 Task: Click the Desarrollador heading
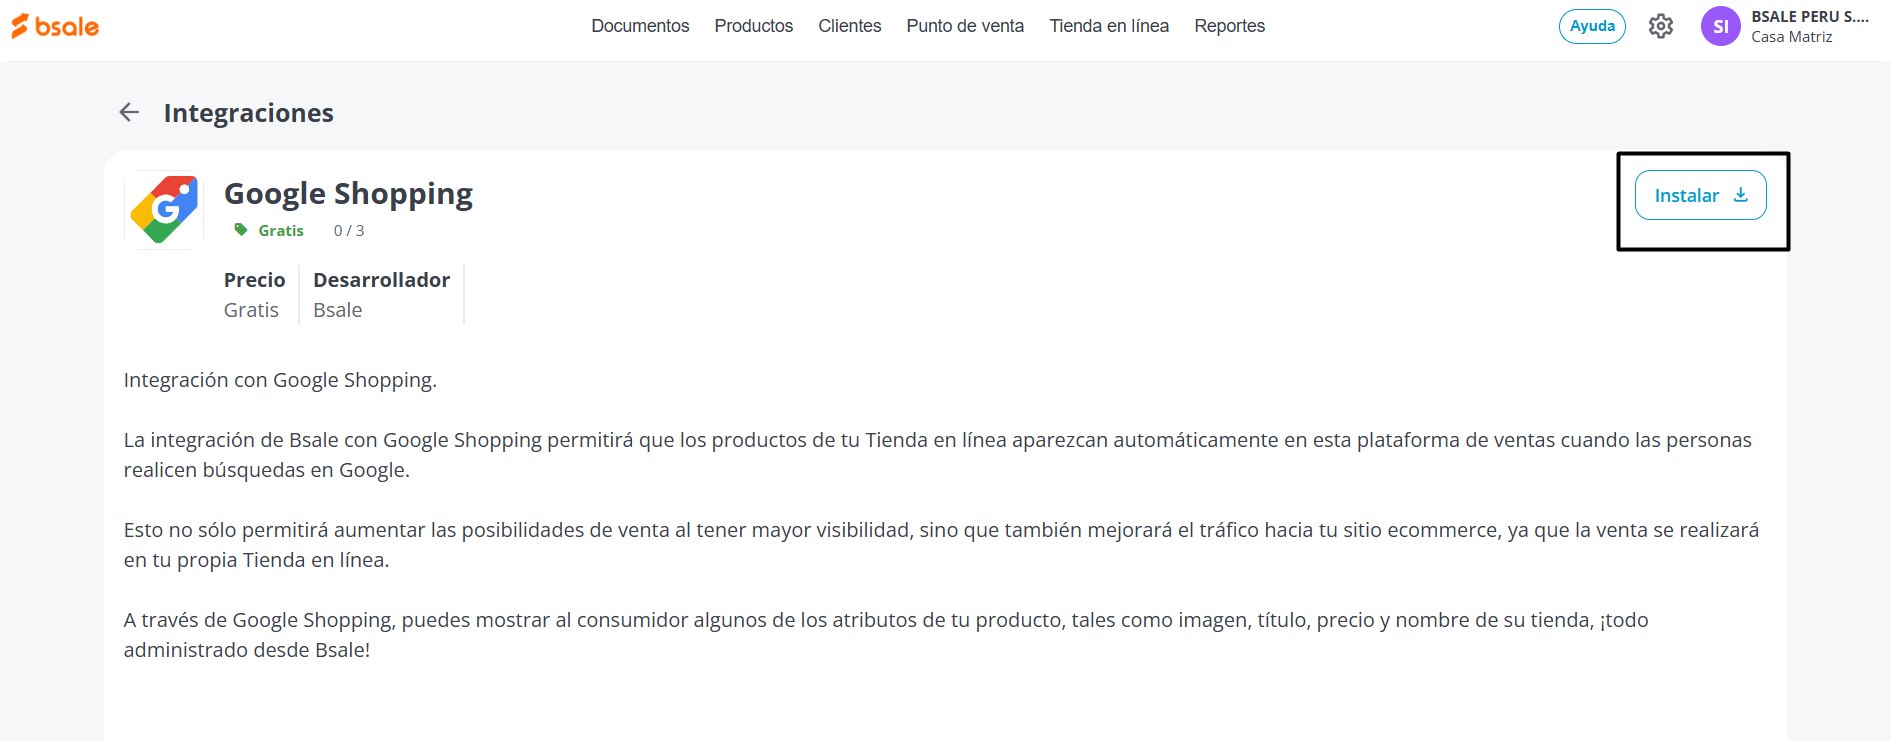coord(381,280)
